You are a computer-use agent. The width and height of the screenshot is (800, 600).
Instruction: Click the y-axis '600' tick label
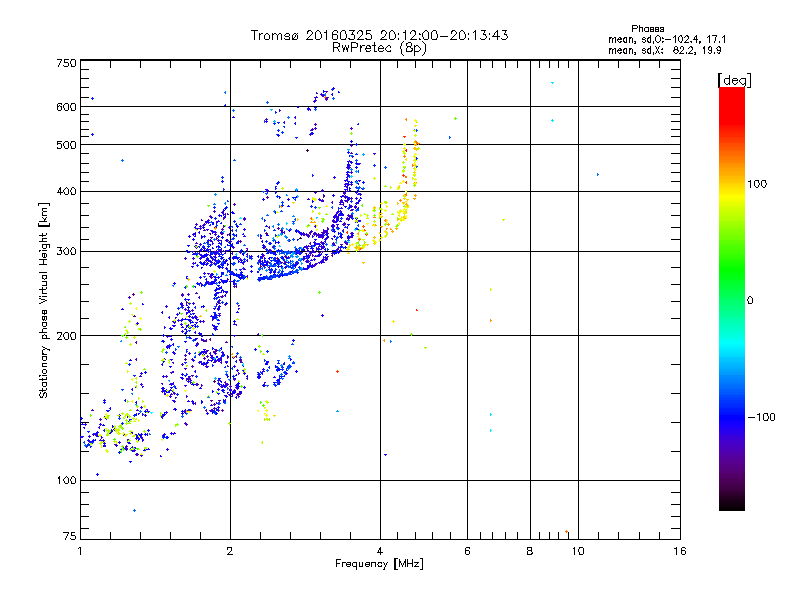[66, 107]
